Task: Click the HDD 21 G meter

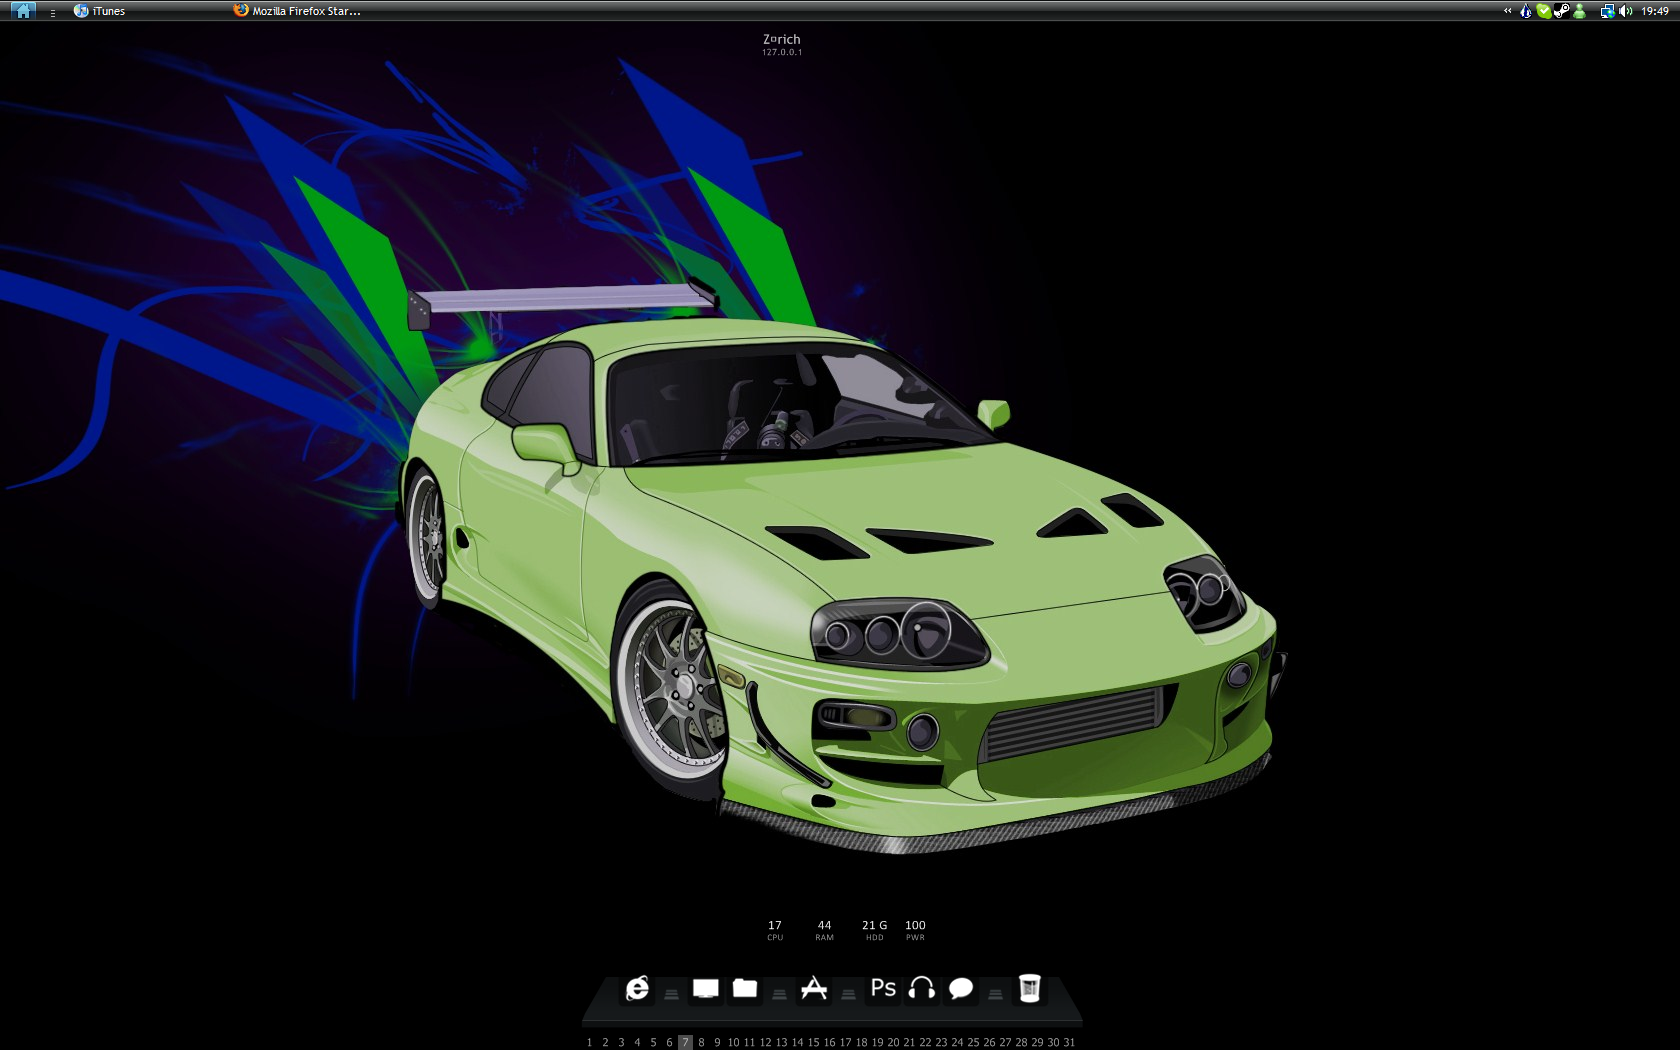Action: point(875,930)
